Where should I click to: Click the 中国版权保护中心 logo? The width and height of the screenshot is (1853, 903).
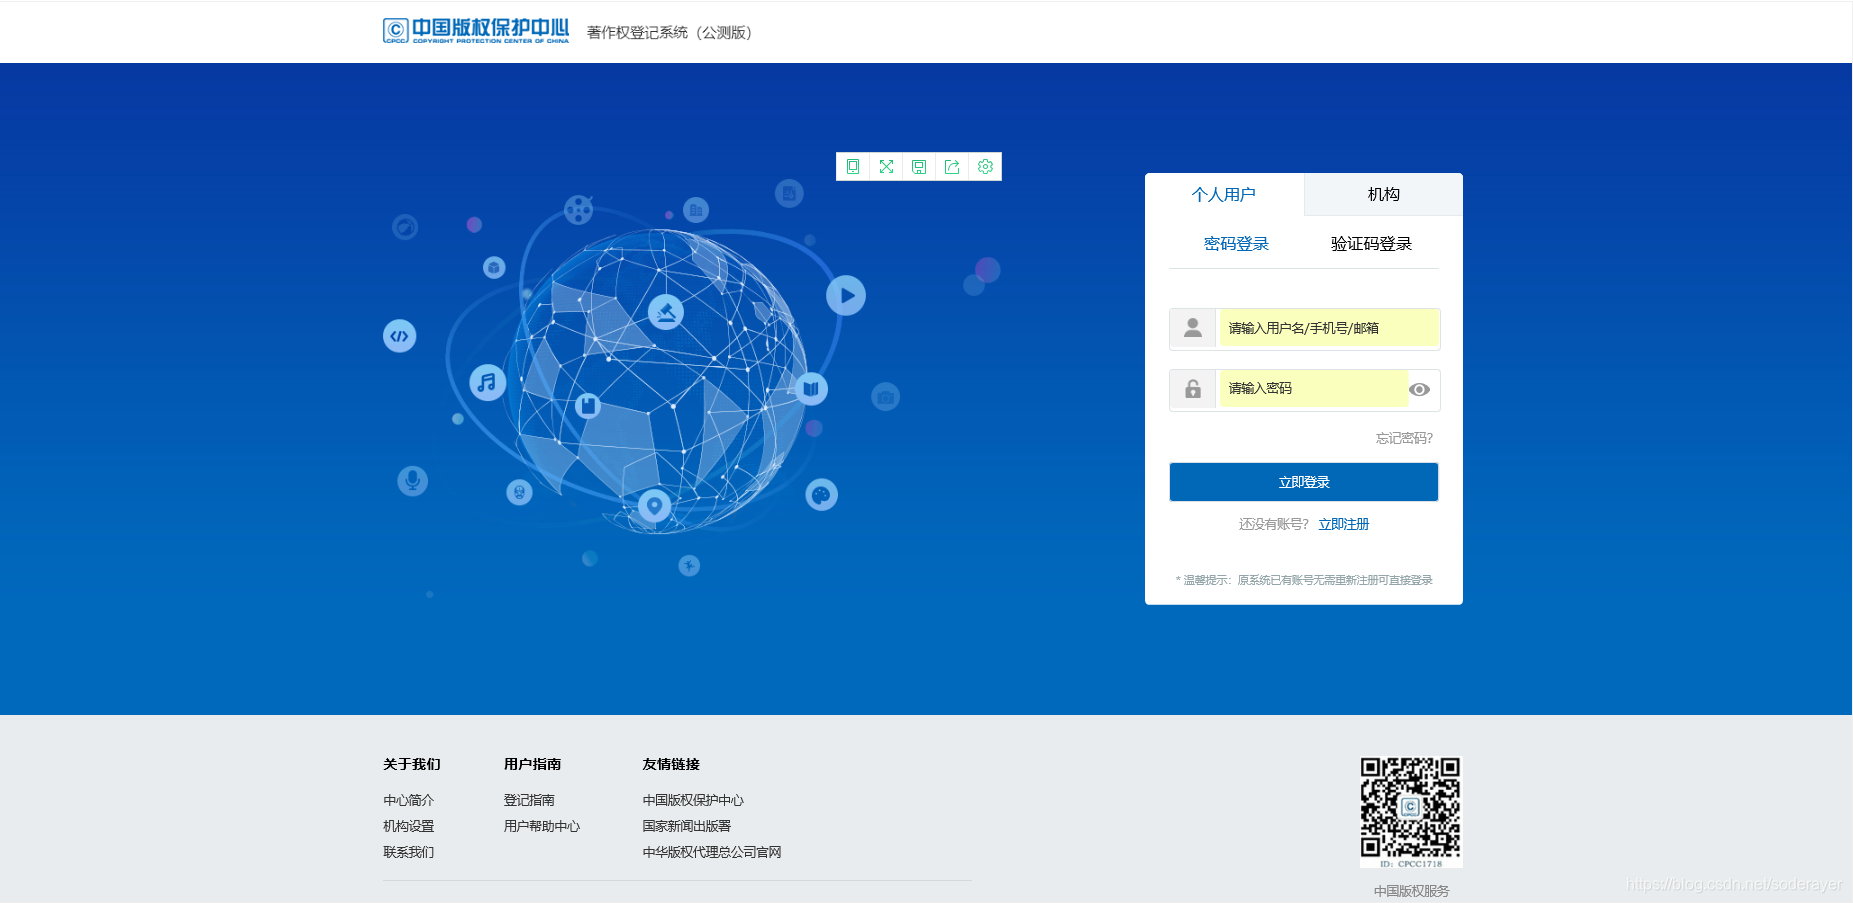tap(476, 31)
